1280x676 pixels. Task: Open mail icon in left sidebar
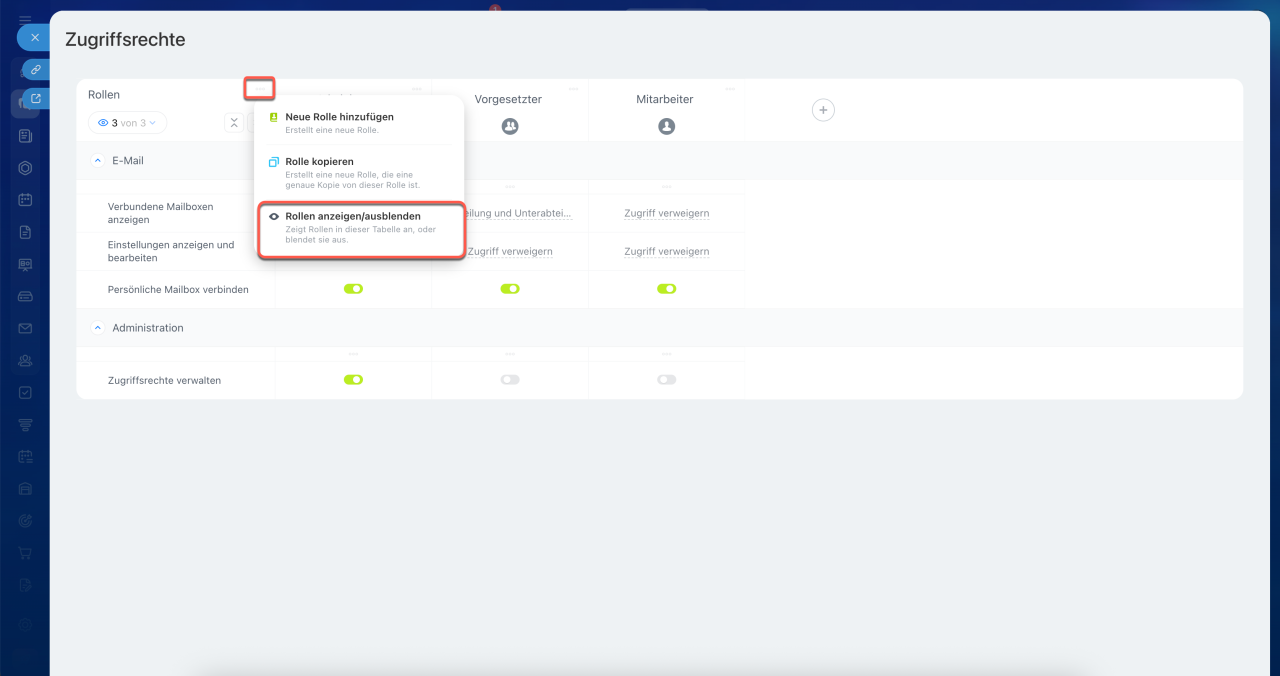[25, 328]
